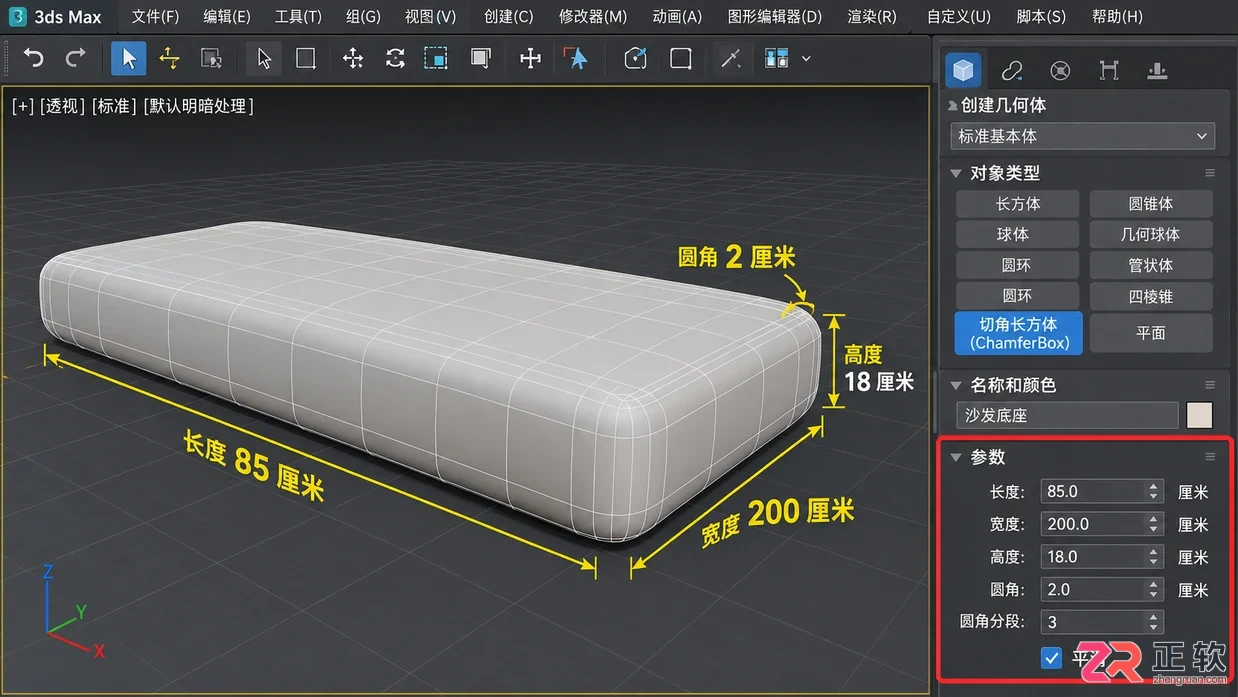Click the 圆角分段 spinner arrows
This screenshot has height=697, width=1238.
point(1154,622)
